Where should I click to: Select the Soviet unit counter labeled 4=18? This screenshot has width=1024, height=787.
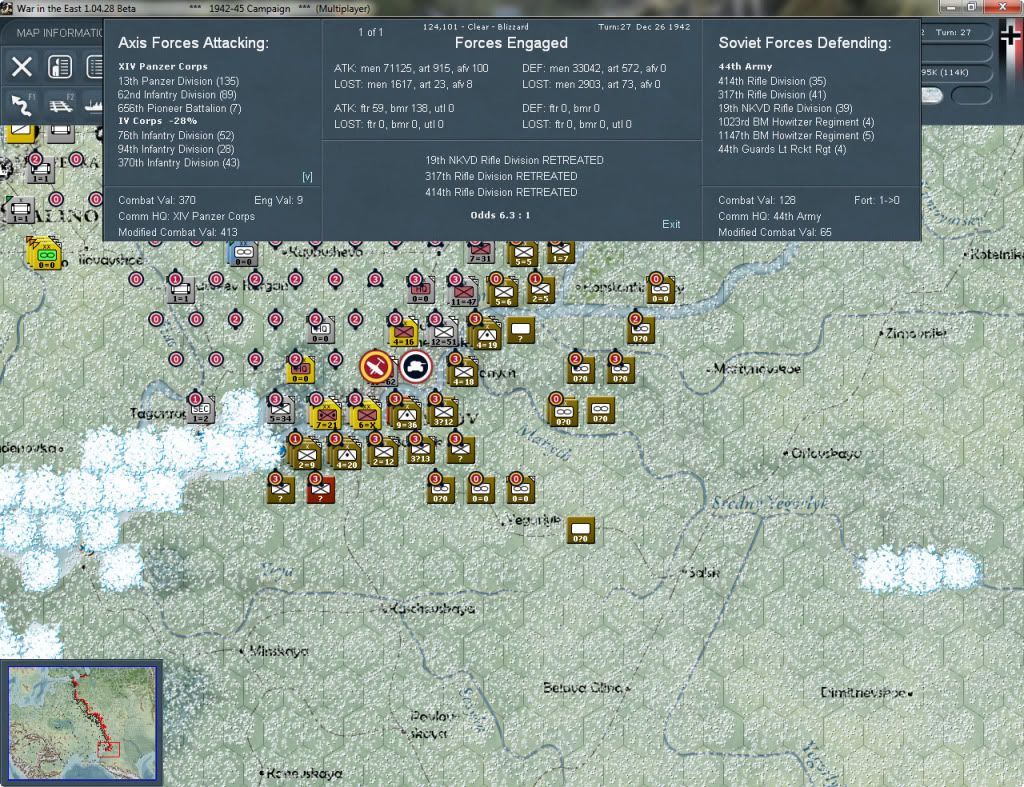click(463, 373)
